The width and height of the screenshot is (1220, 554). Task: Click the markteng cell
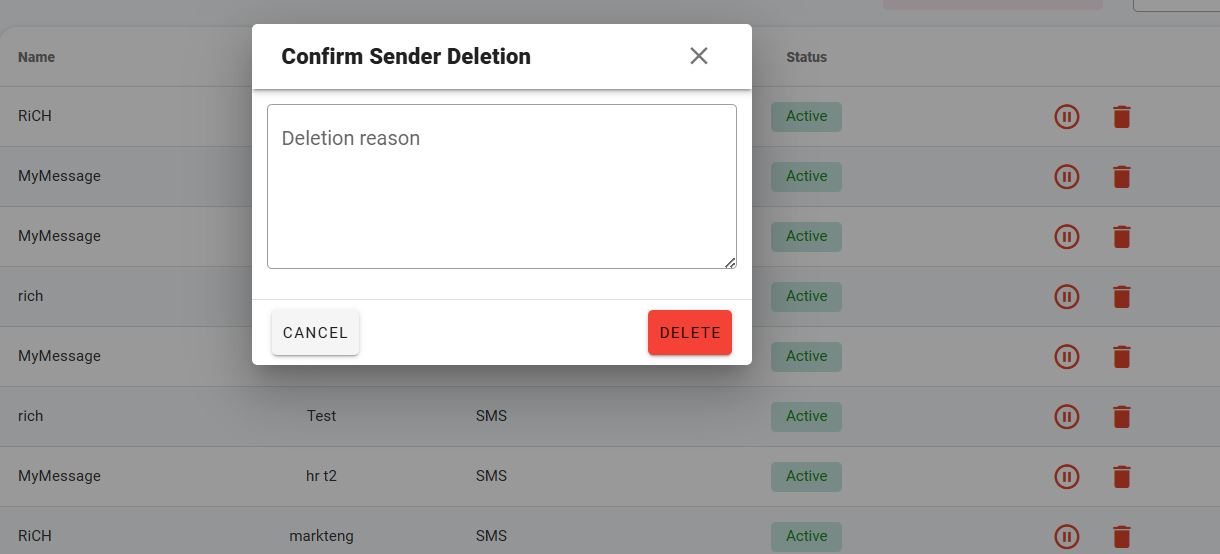point(321,536)
